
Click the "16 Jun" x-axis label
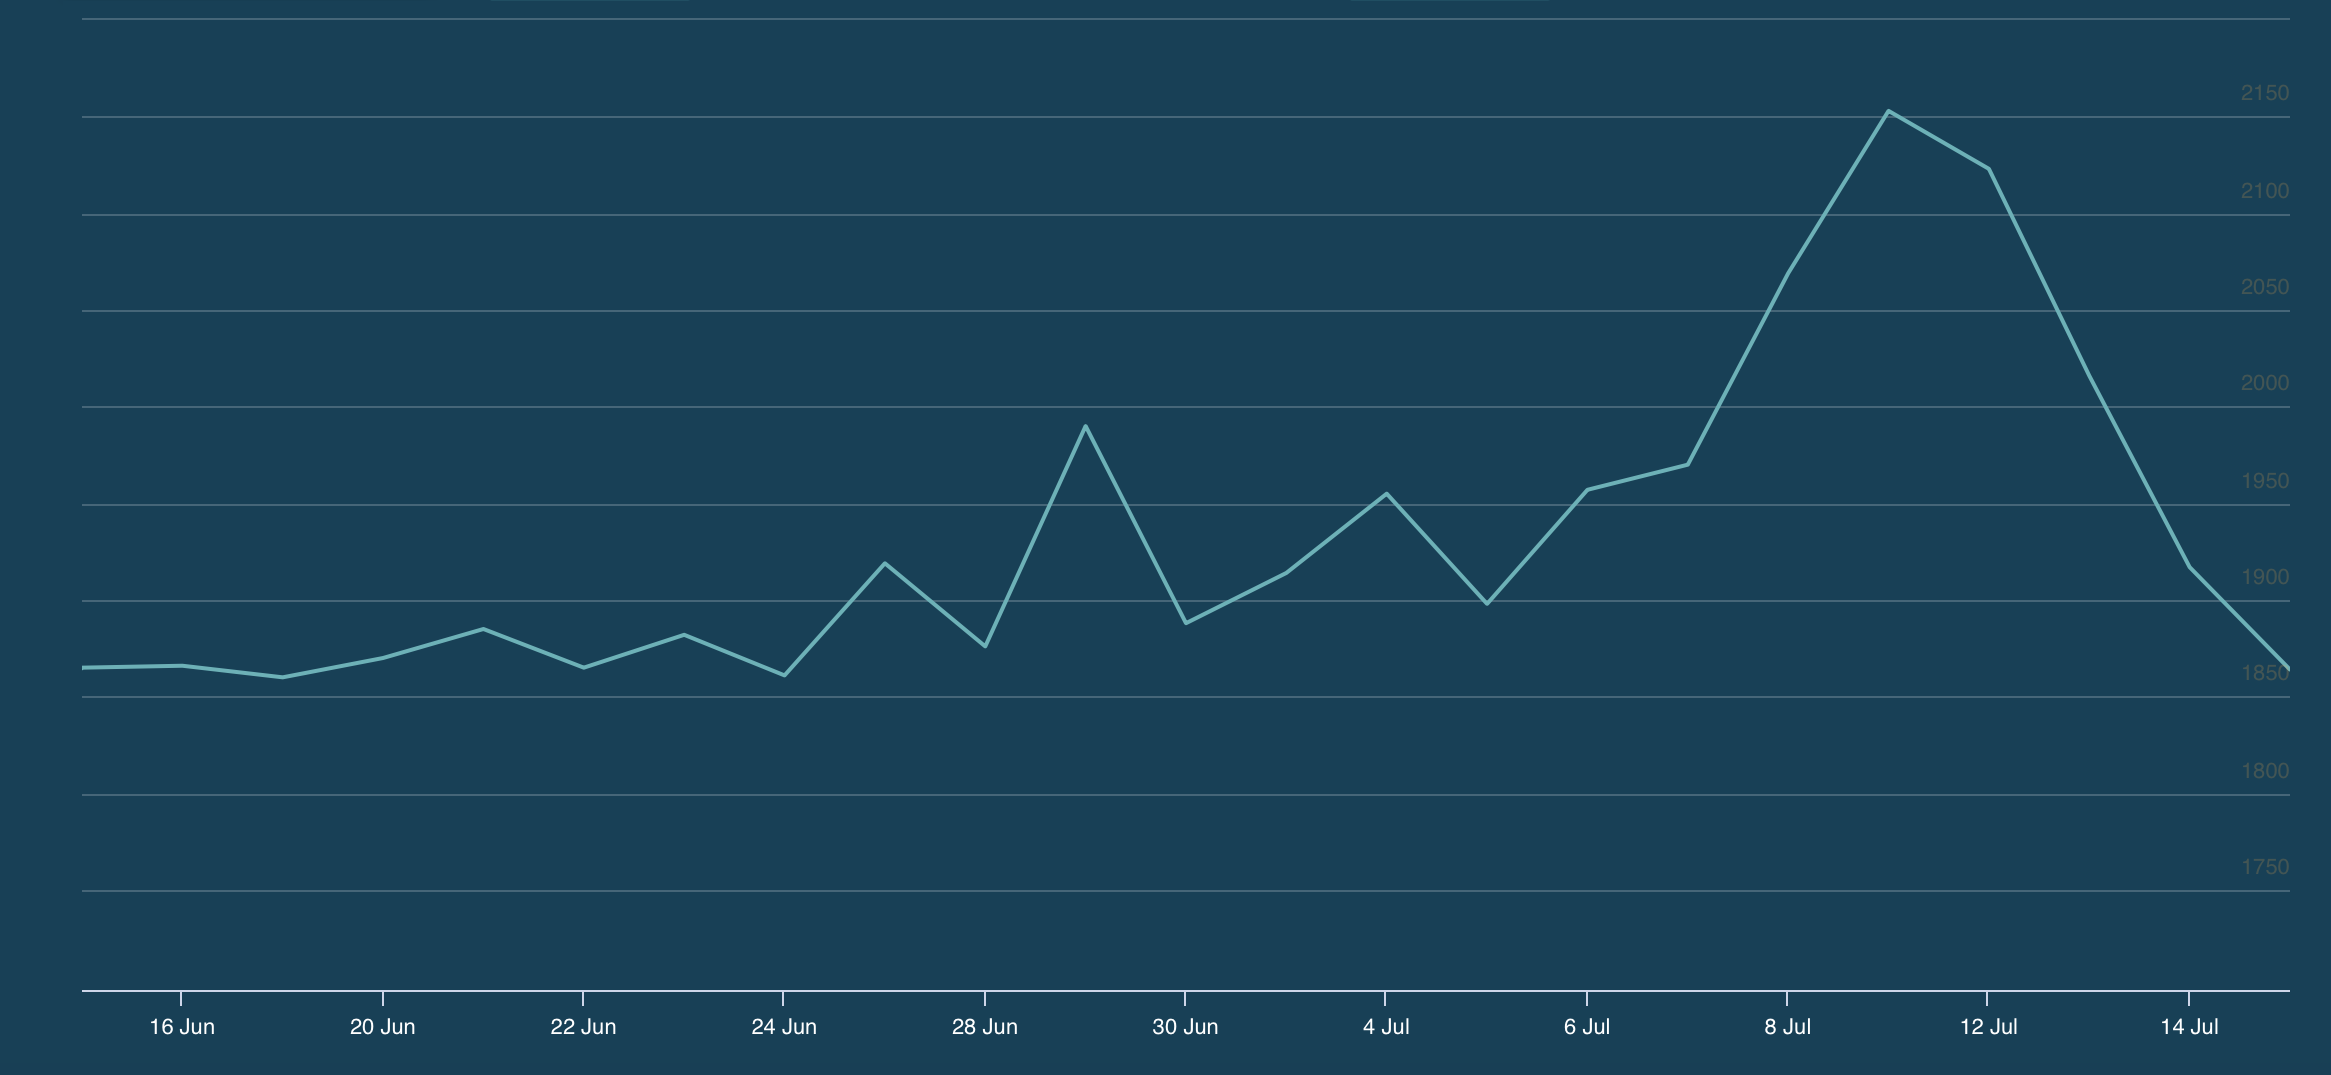182,1027
